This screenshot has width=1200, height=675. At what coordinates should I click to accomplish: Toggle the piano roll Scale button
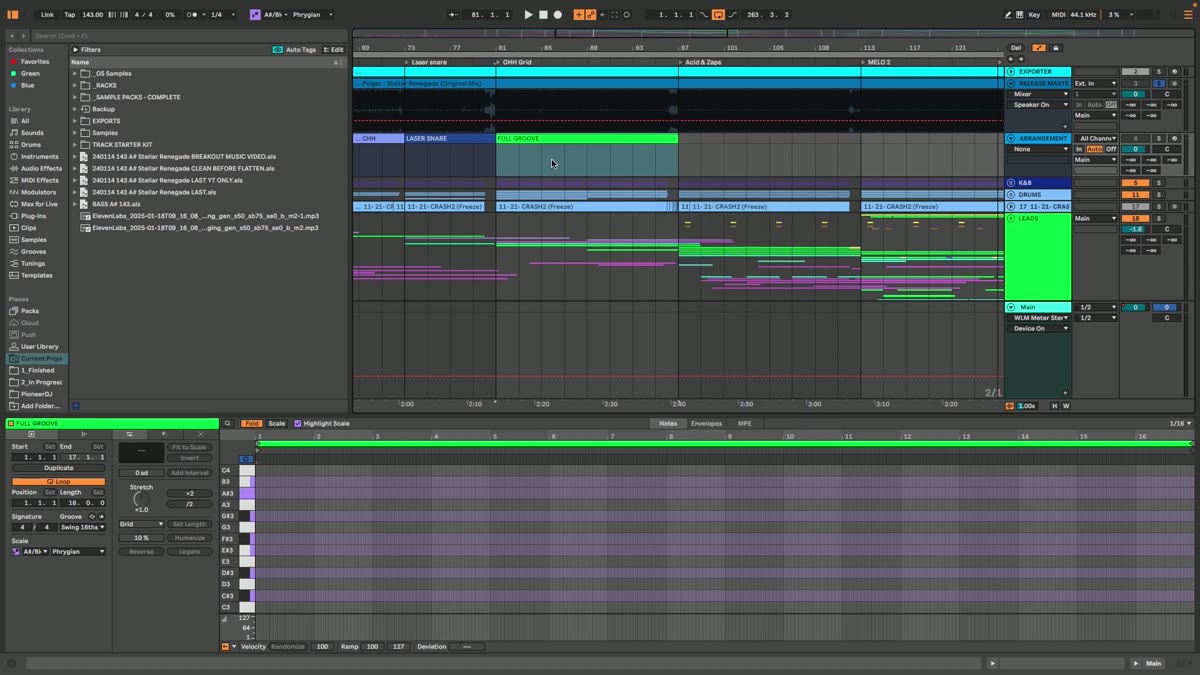click(276, 423)
